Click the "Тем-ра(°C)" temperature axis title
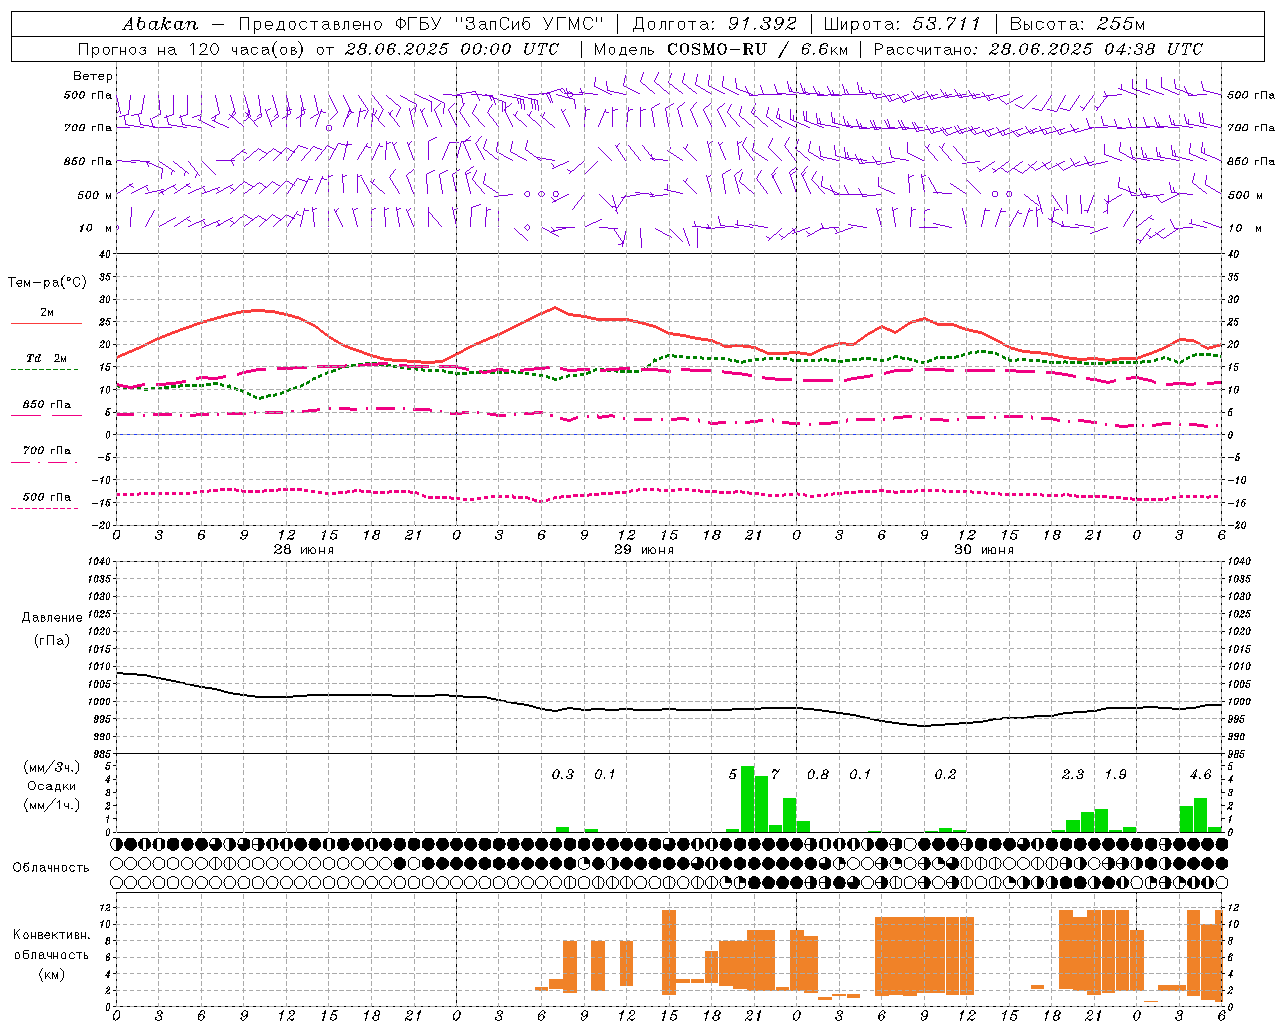Screen dimensions: 1280x1024 click(46, 283)
